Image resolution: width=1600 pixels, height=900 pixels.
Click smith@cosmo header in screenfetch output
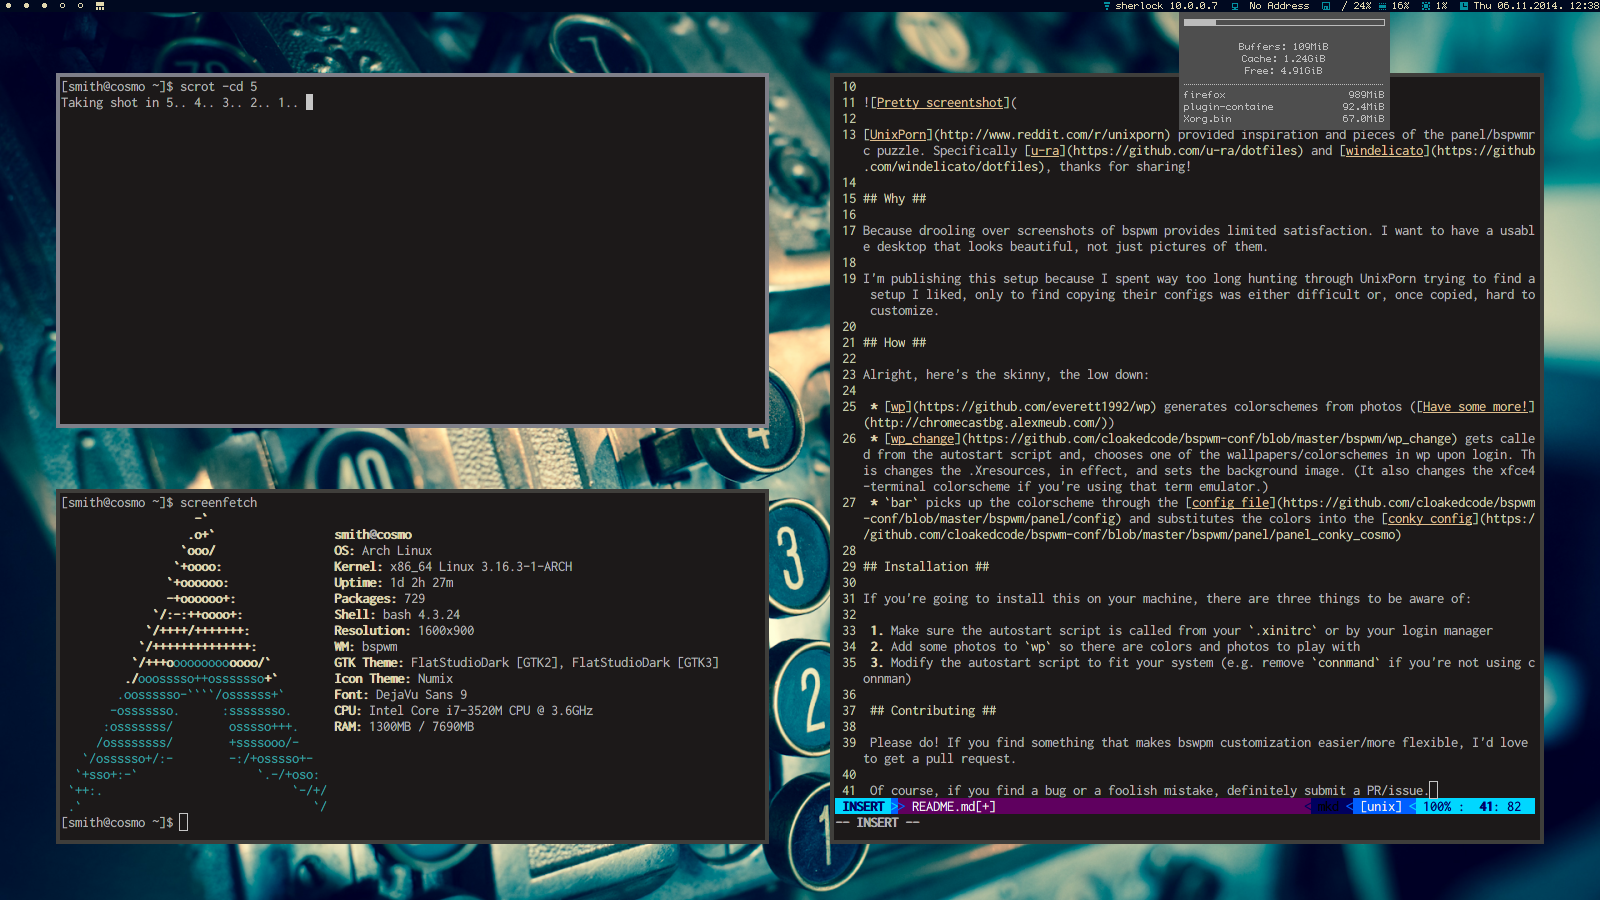(373, 535)
